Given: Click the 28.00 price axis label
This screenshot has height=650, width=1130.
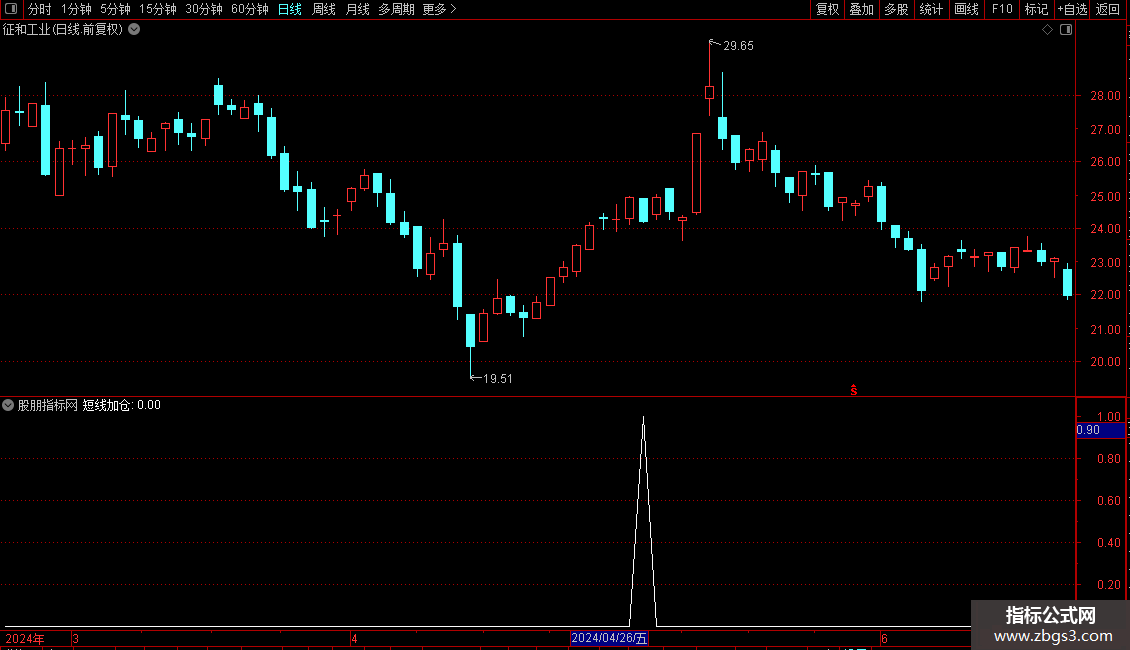Looking at the screenshot, I should [x=1105, y=96].
